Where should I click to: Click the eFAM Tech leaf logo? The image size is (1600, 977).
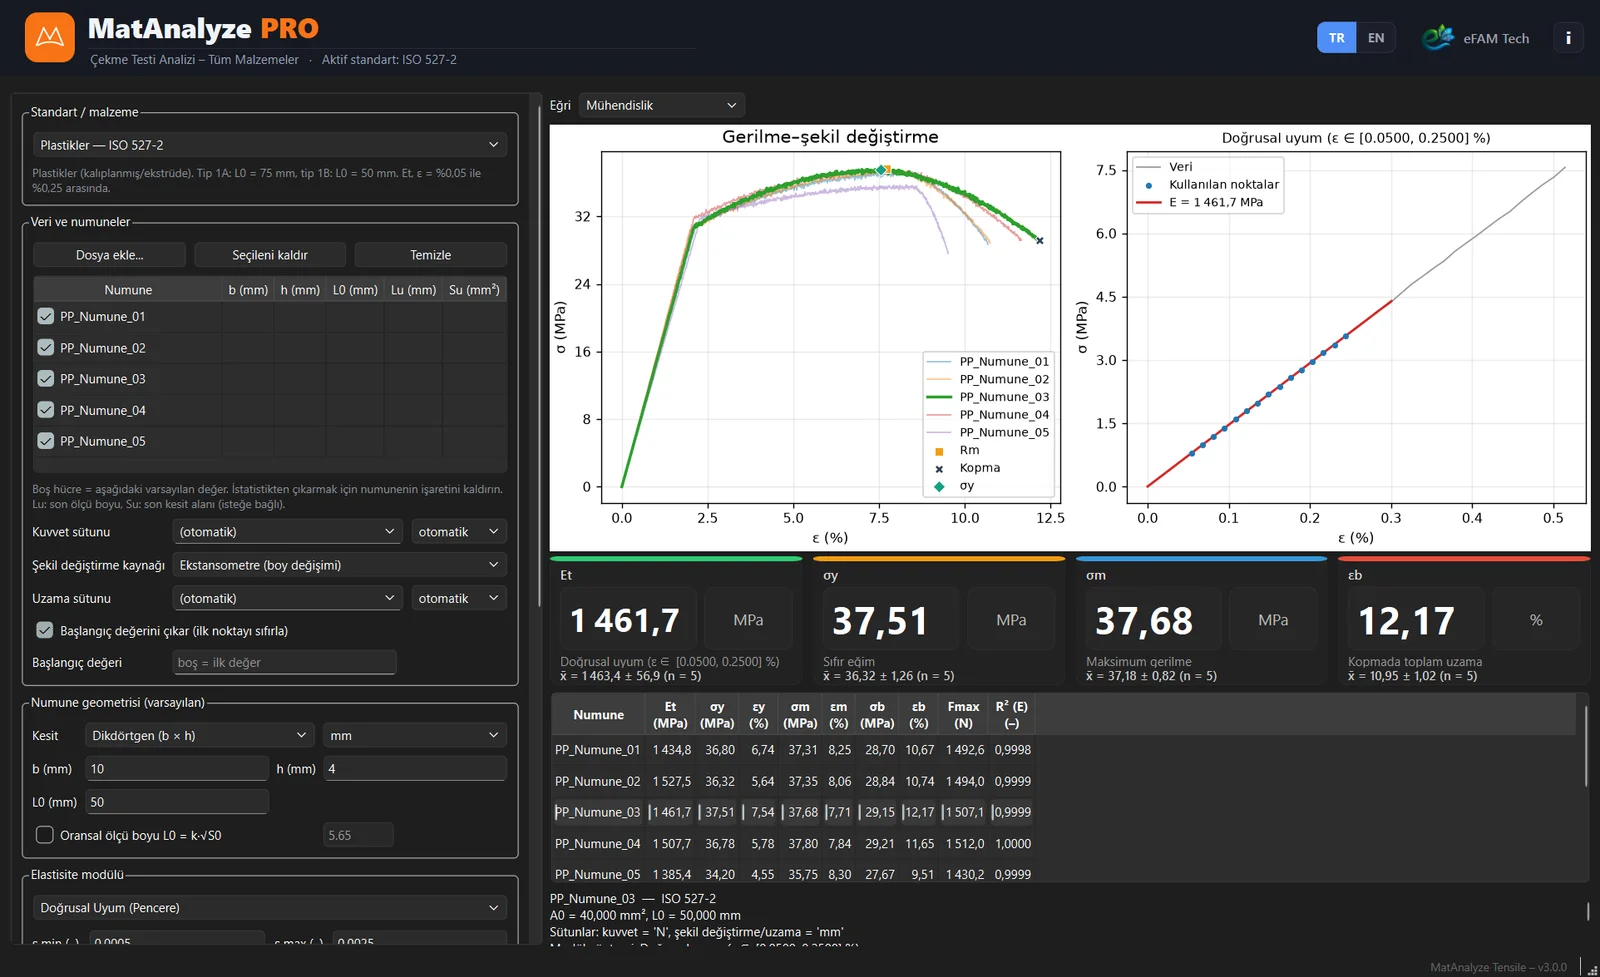point(1438,38)
